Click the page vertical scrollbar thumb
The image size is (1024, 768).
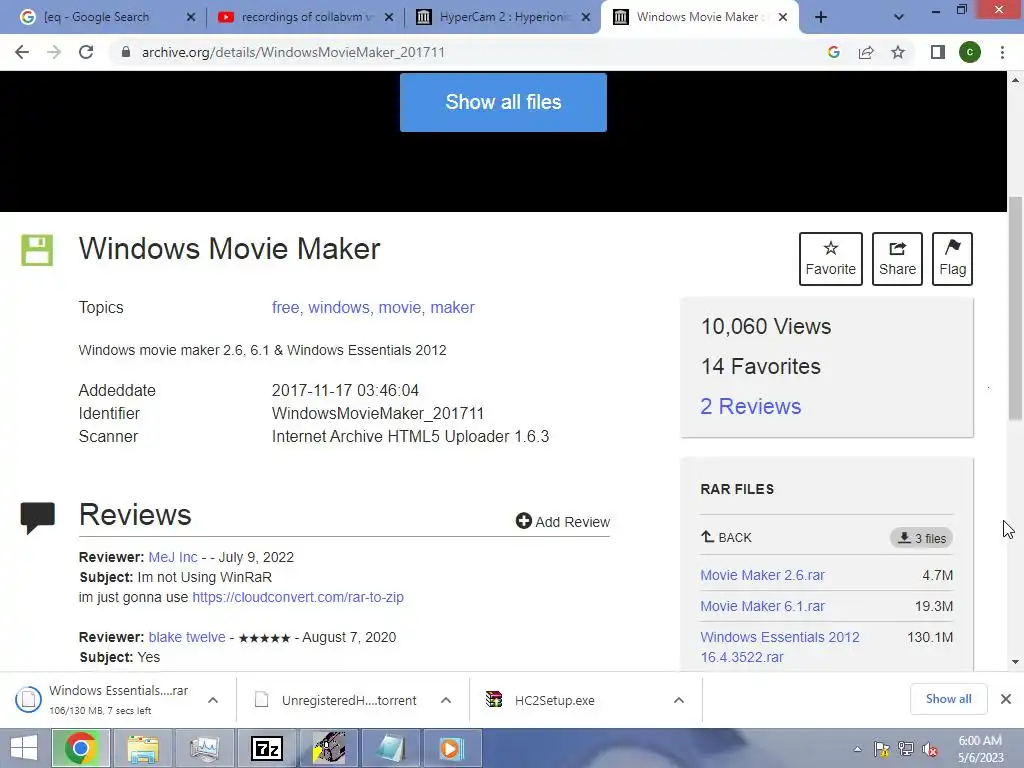[x=1015, y=308]
